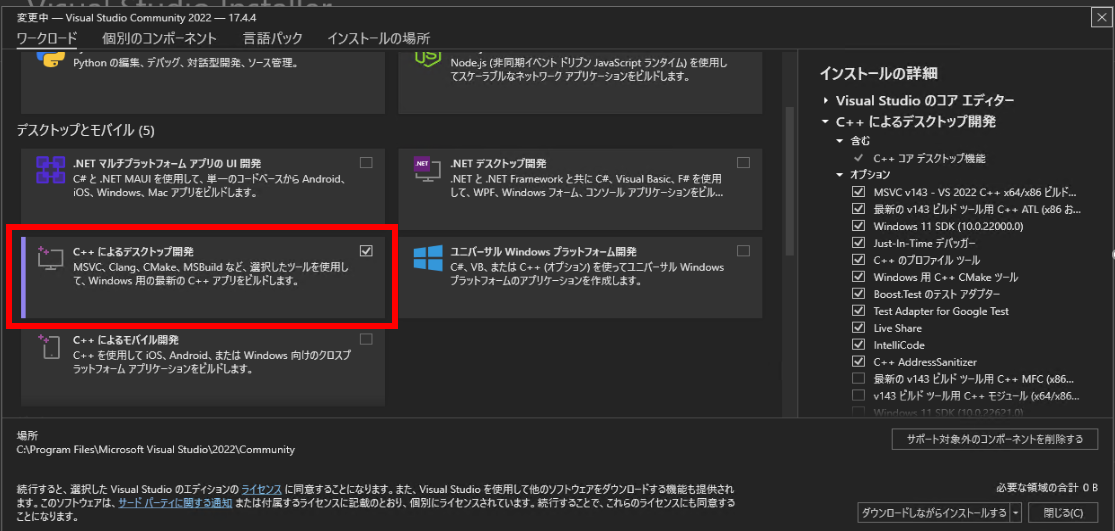Viewport: 1115px width, 531px height.
Task: Expand Visual Studio のコア エディター node
Action: 826,101
